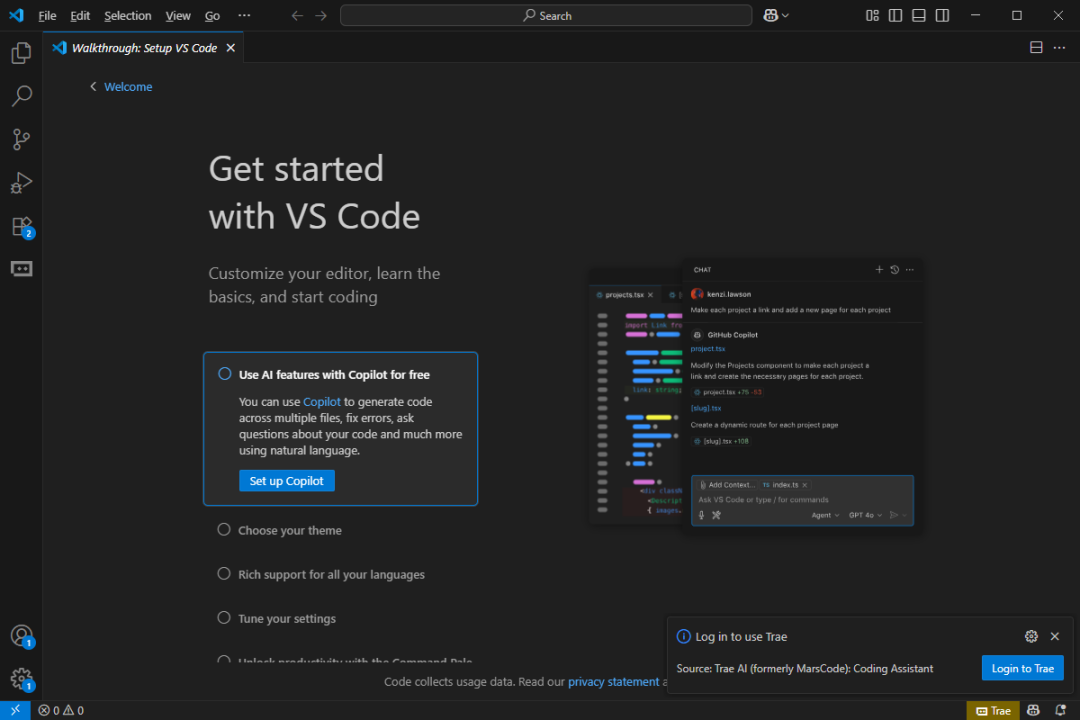This screenshot has height=720, width=1080.
Task: Click the Login to Trae button
Action: pos(1022,668)
